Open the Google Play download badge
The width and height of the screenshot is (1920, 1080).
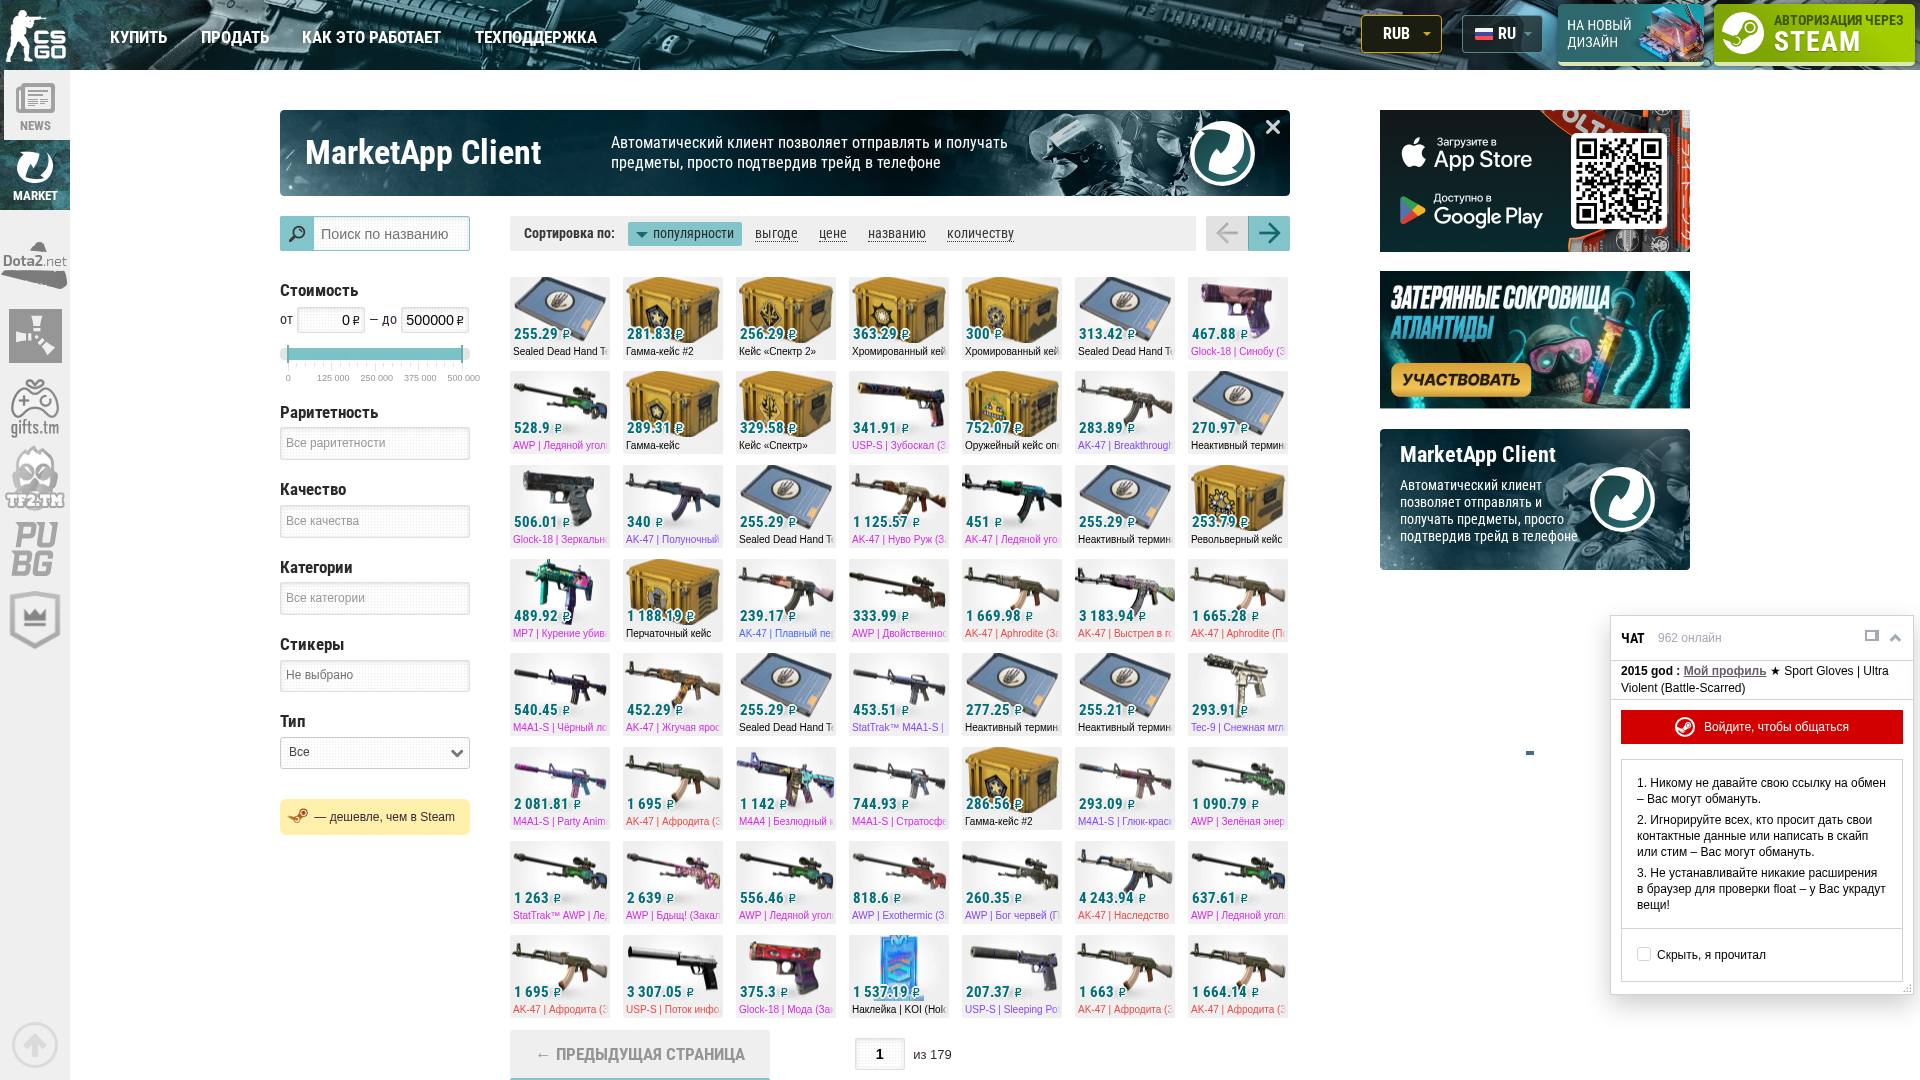point(1470,209)
